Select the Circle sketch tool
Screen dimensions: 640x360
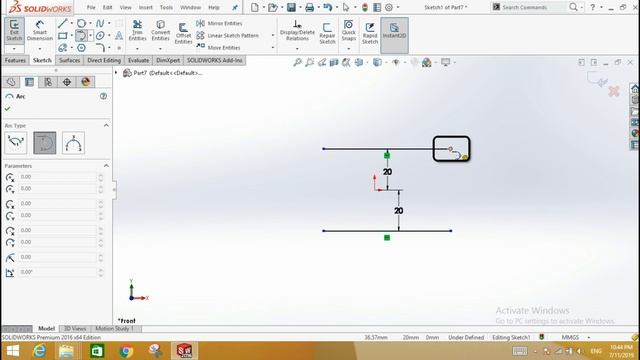point(81,24)
